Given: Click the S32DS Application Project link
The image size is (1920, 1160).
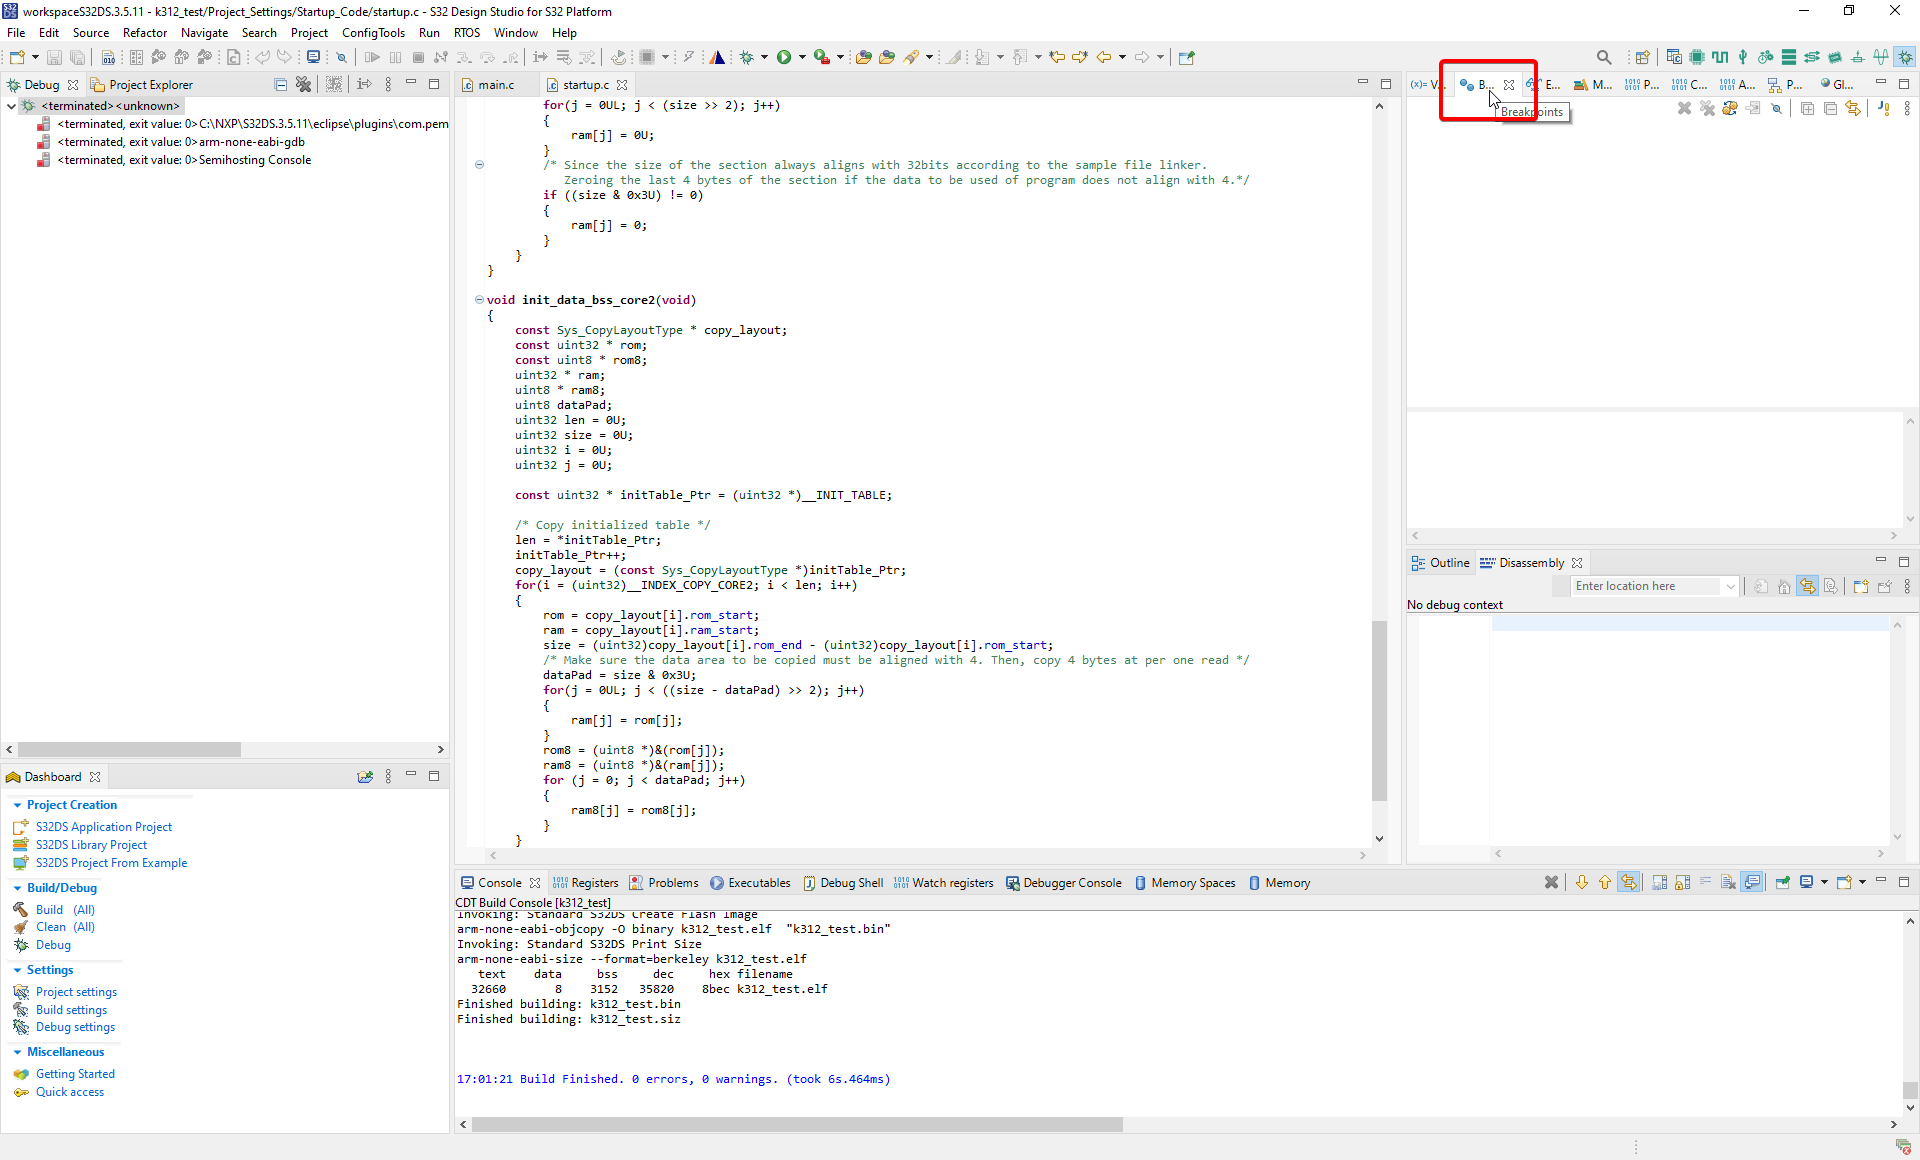Looking at the screenshot, I should pyautogui.click(x=104, y=827).
